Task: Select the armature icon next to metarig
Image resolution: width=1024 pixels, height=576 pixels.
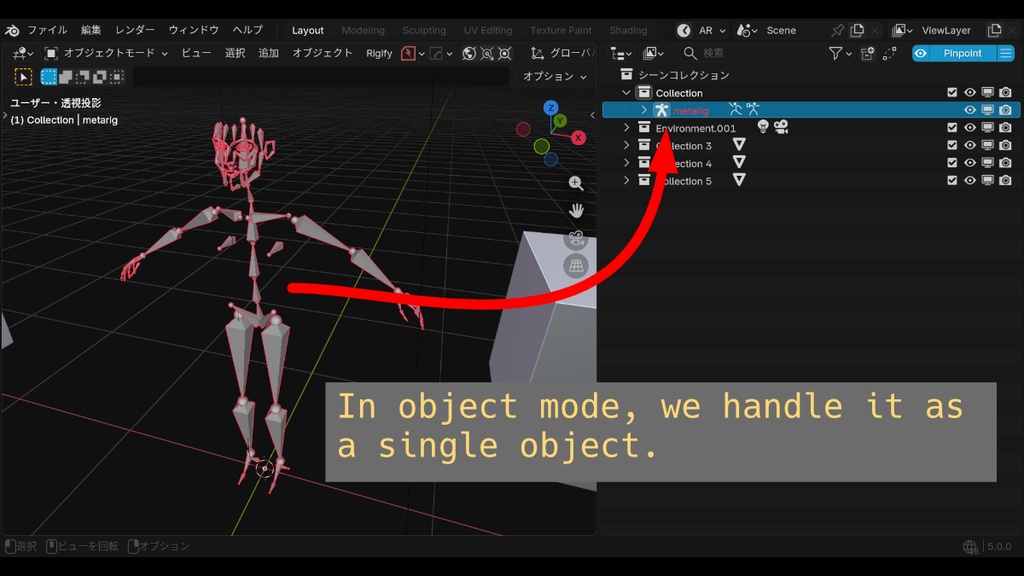Action: click(662, 110)
